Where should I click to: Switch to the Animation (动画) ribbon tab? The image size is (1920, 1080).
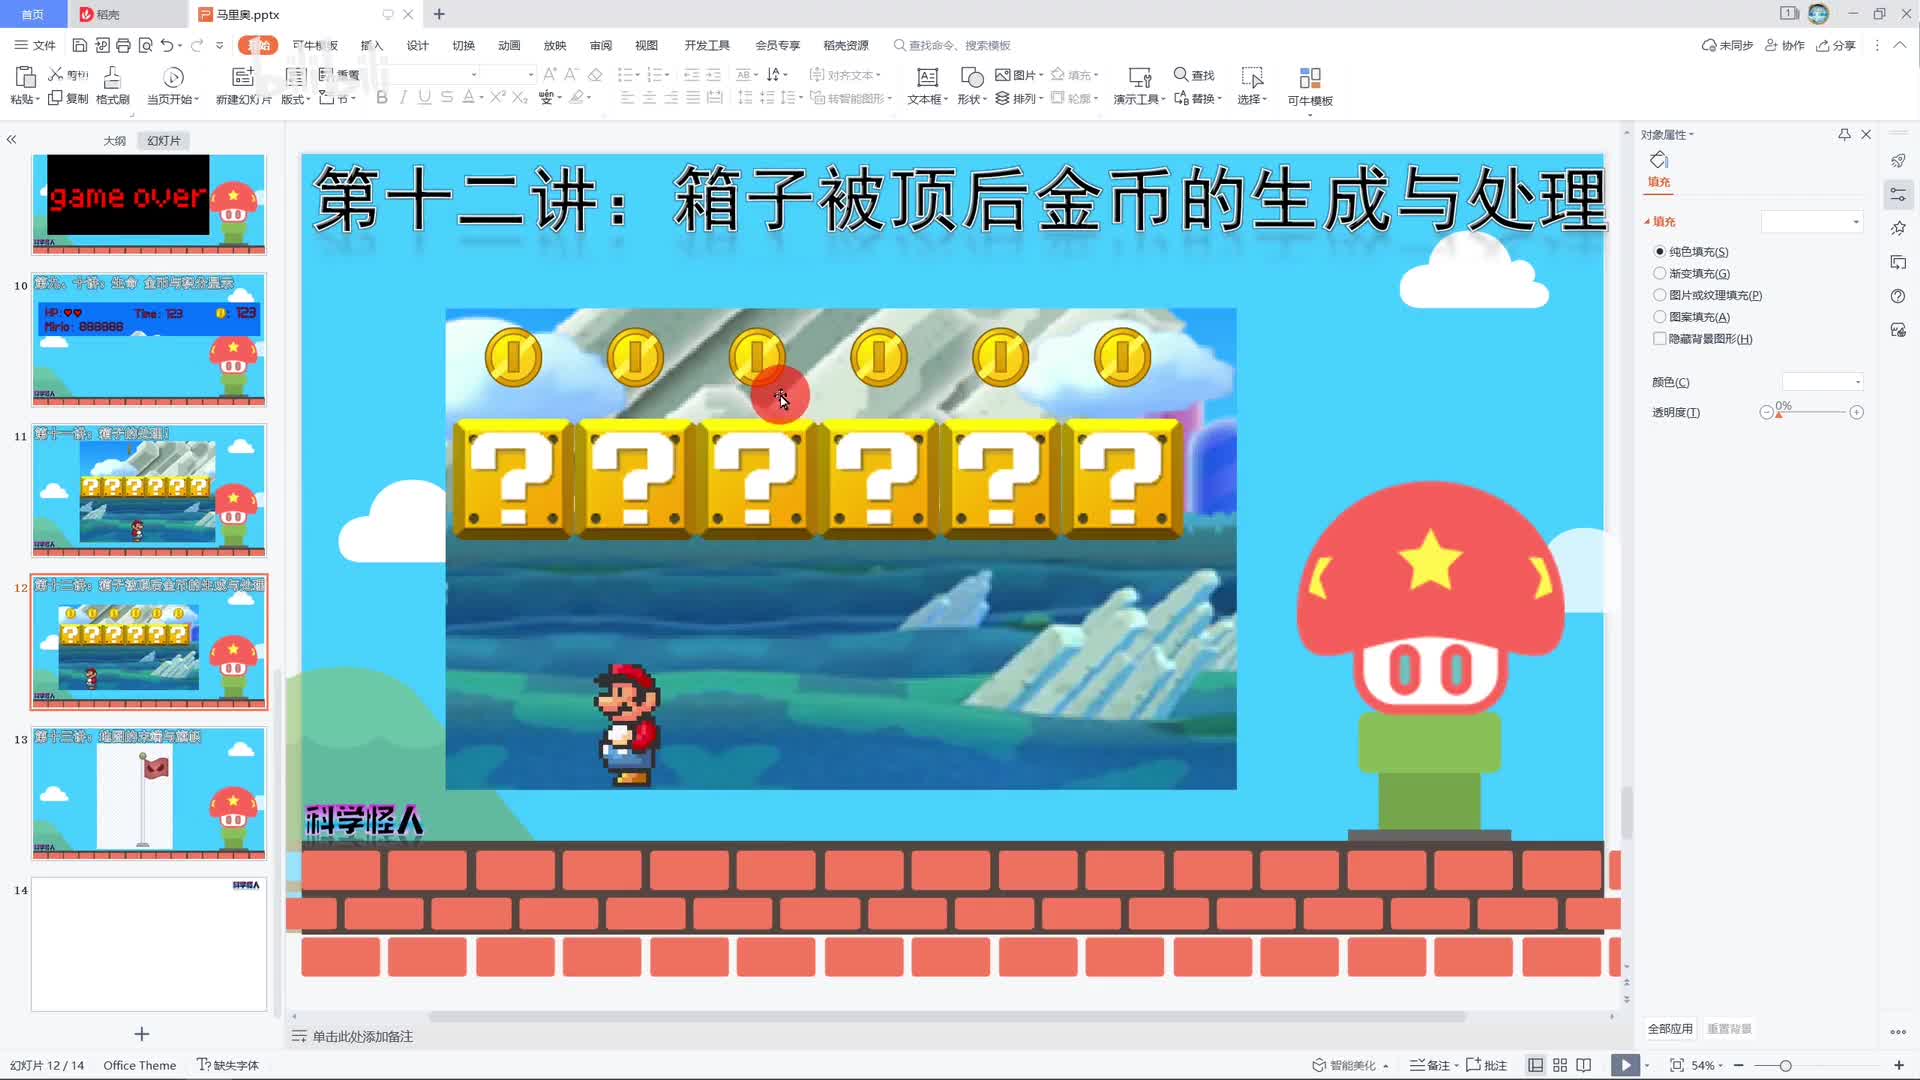tap(509, 45)
